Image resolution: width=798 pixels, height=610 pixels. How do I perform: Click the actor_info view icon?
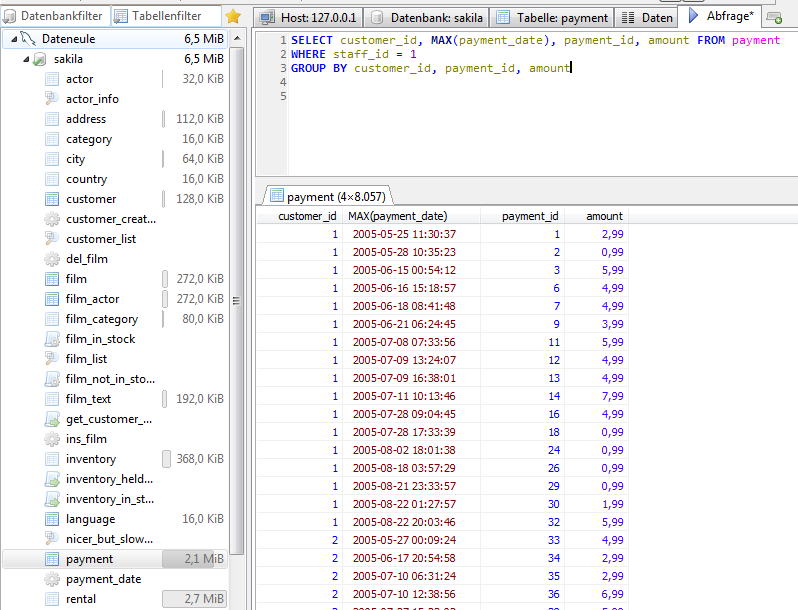[x=52, y=99]
